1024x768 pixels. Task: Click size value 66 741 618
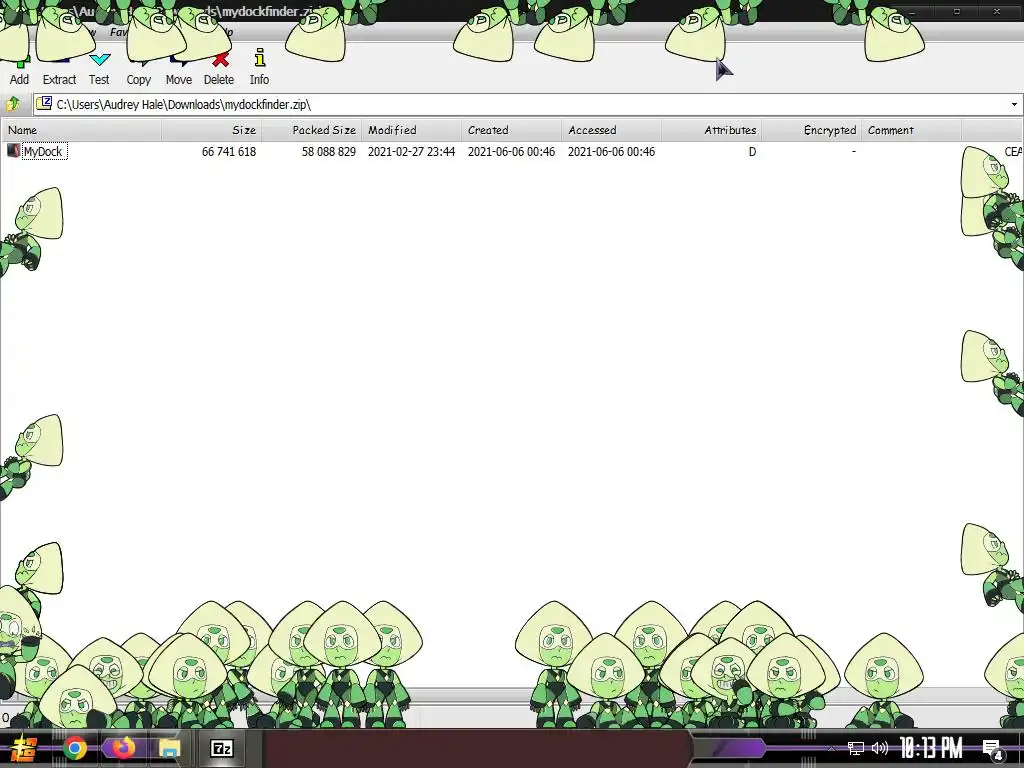tap(229, 152)
